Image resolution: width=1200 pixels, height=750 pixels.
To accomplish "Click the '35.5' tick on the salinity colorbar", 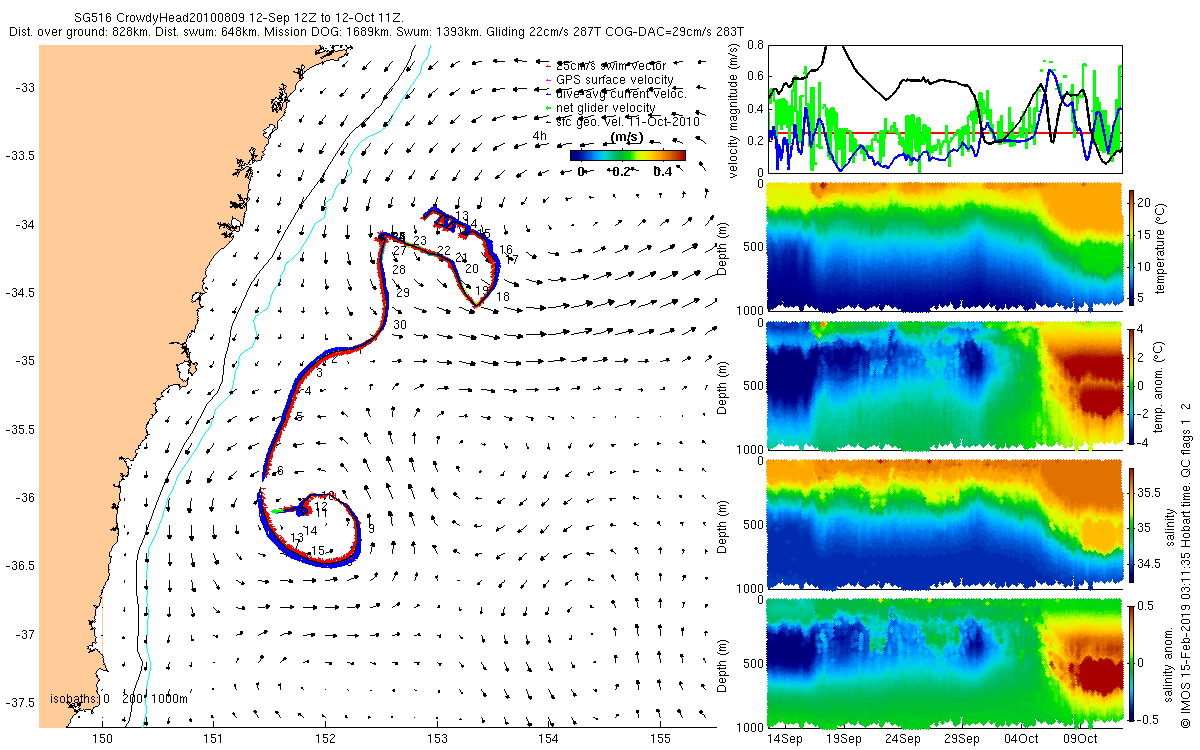I will tap(1150, 493).
